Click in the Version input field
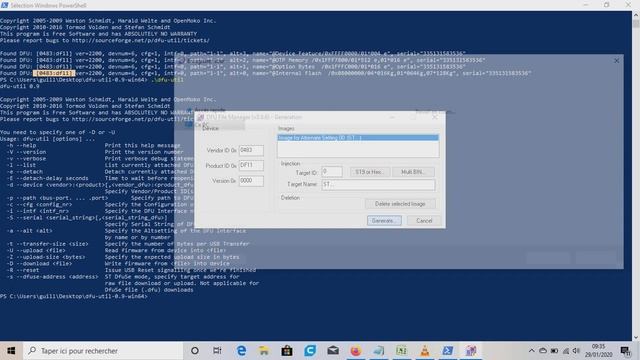Viewport: 640px width, 360px height. [251, 180]
